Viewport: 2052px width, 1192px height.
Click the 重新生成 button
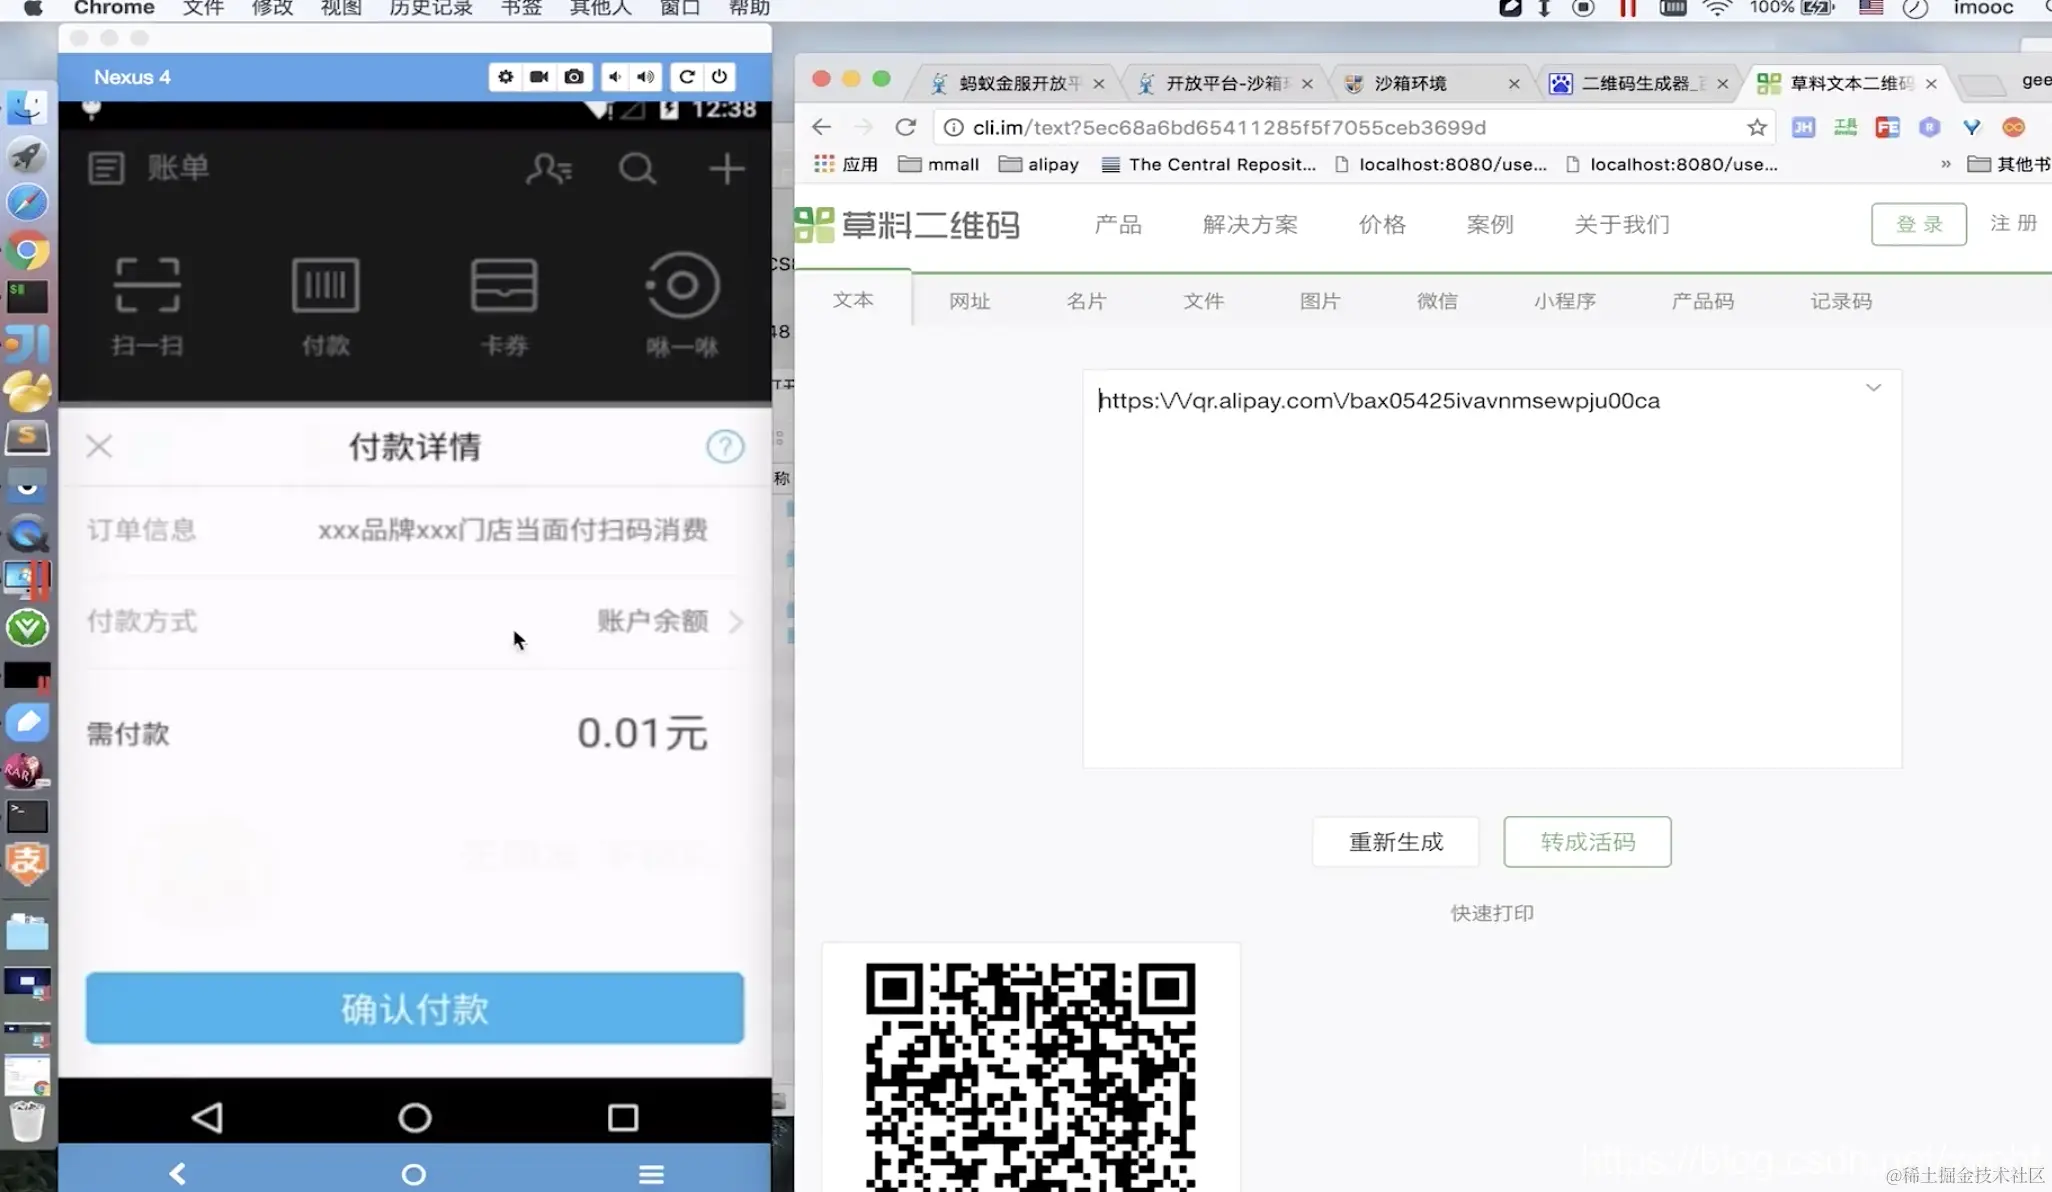point(1396,842)
